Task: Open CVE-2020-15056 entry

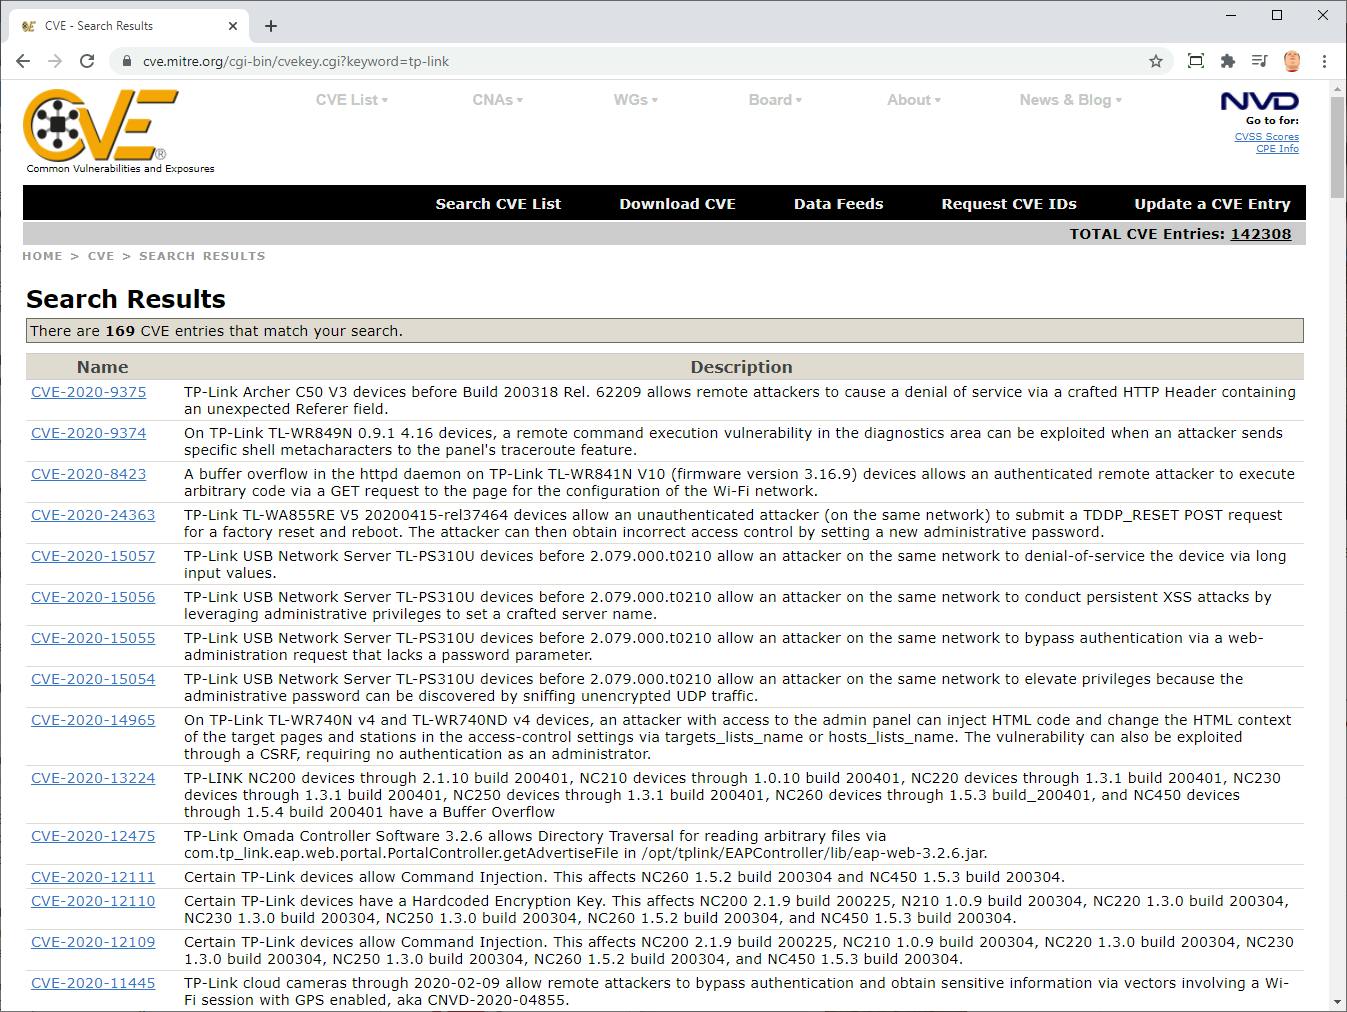Action: pyautogui.click(x=93, y=597)
